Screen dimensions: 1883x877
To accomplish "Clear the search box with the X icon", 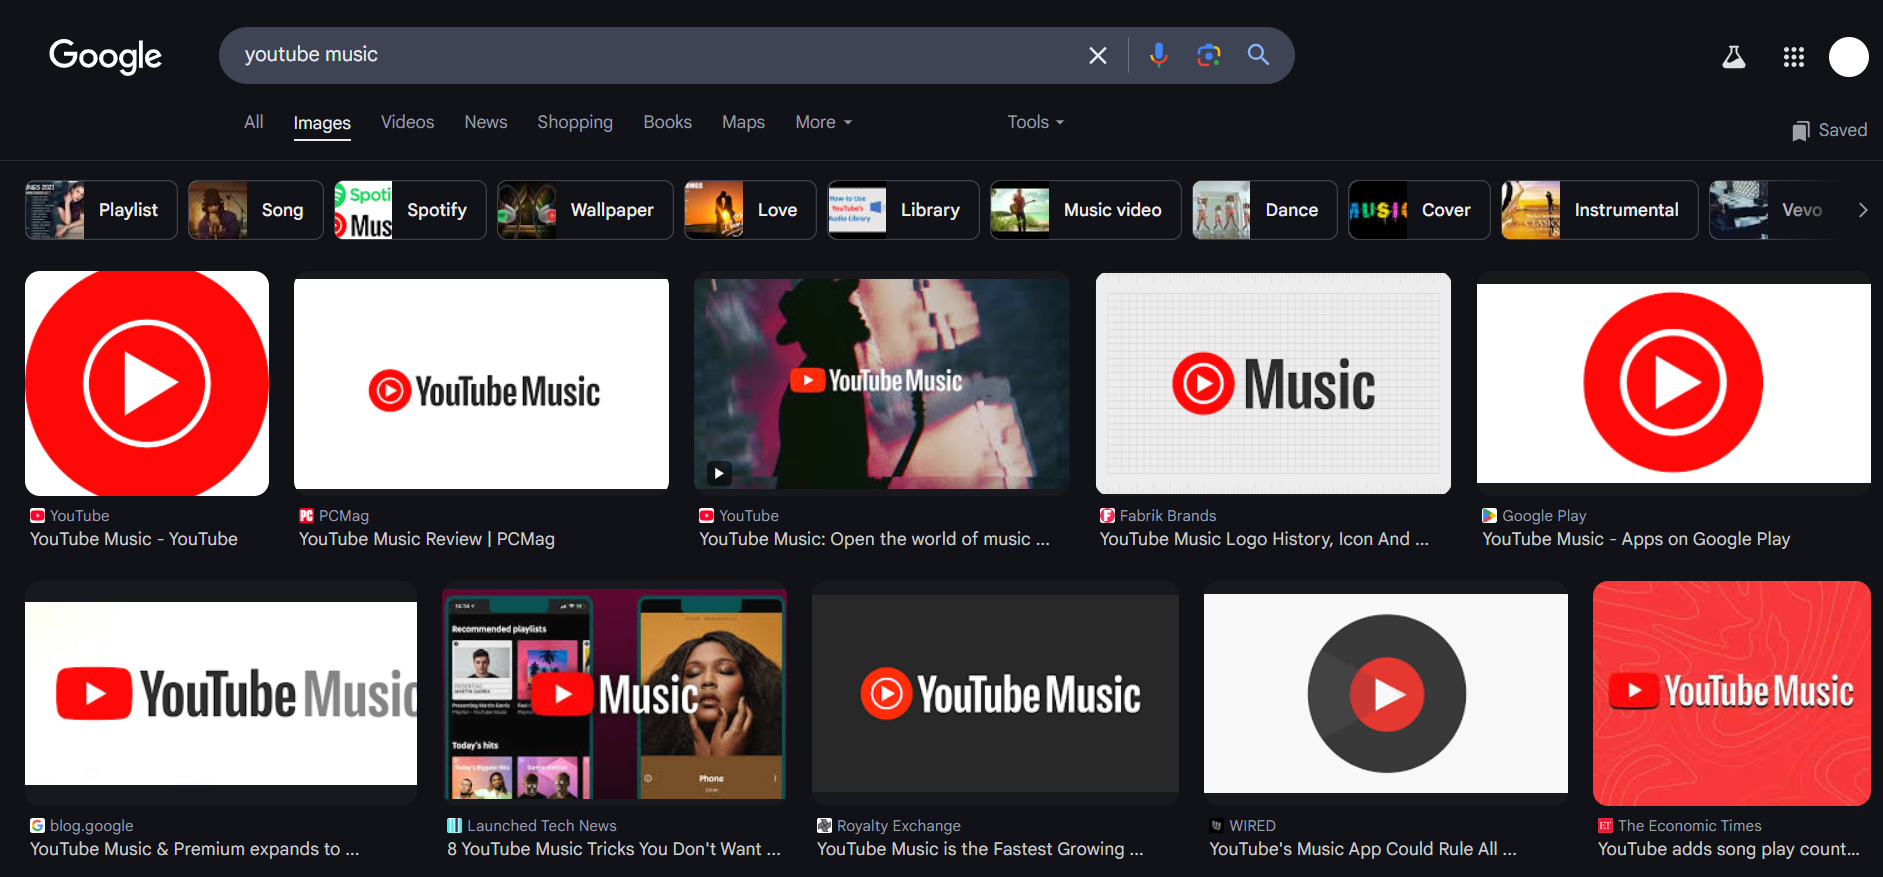I will point(1097,56).
